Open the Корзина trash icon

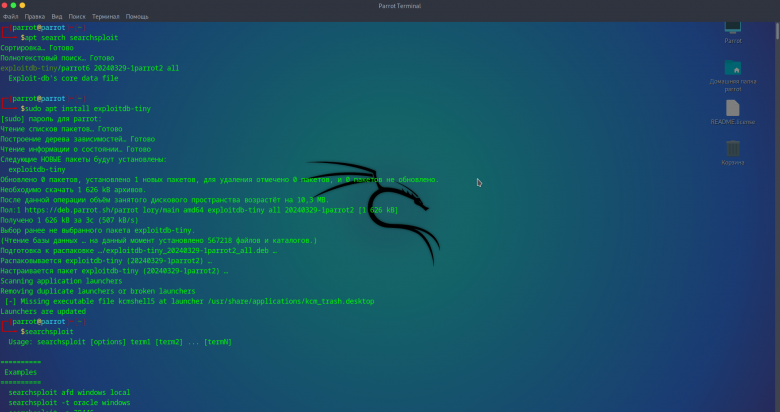733,152
